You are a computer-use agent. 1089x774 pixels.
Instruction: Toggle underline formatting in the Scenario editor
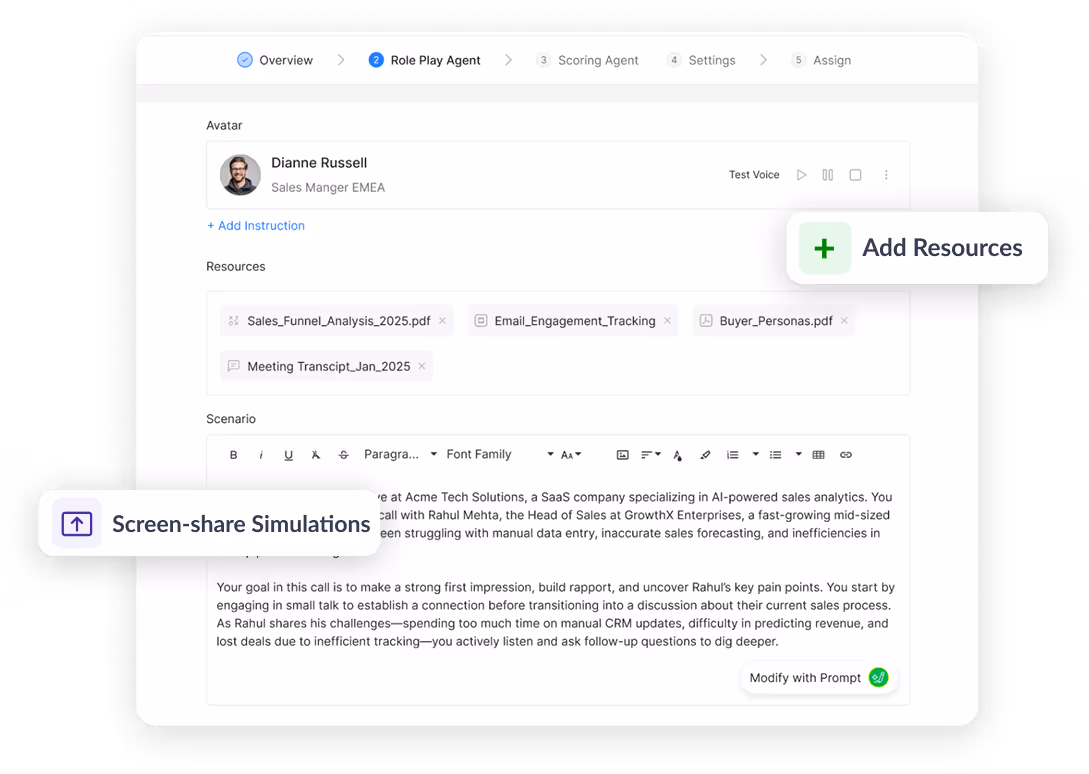pos(288,454)
